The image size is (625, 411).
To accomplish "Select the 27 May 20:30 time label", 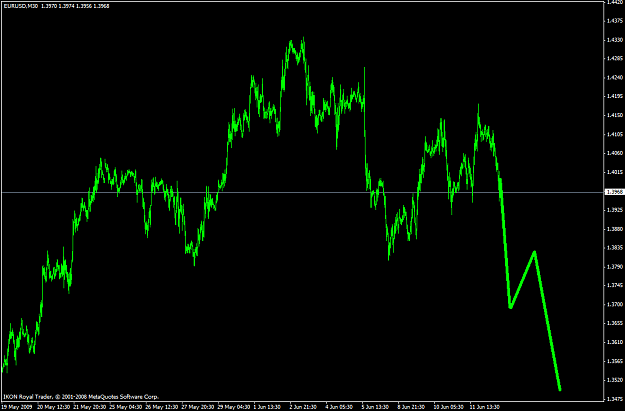I will point(198,407).
